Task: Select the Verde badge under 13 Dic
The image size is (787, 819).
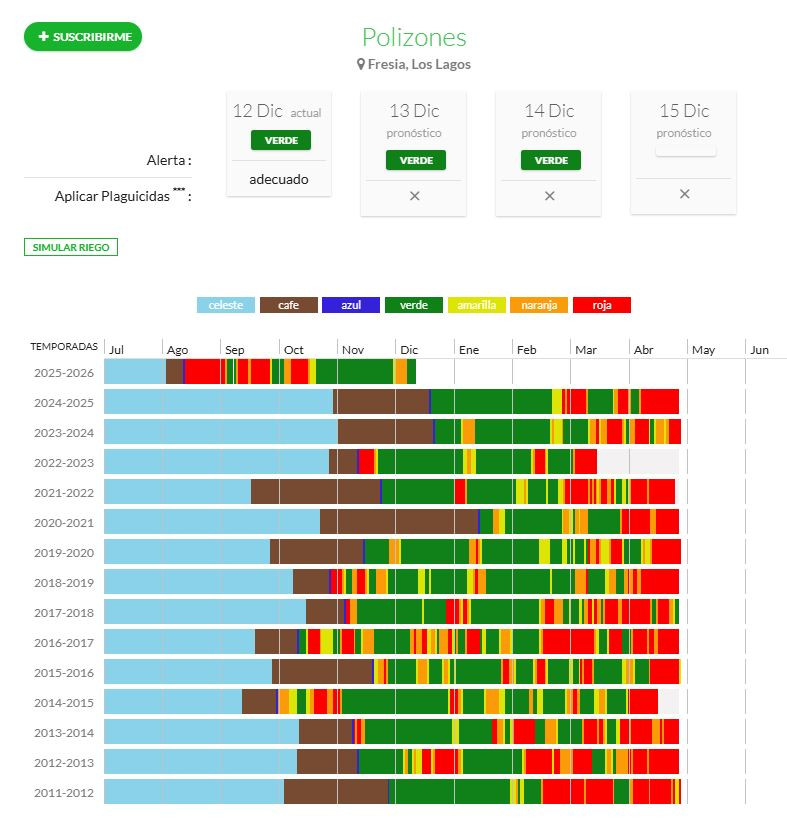Action: 415,160
